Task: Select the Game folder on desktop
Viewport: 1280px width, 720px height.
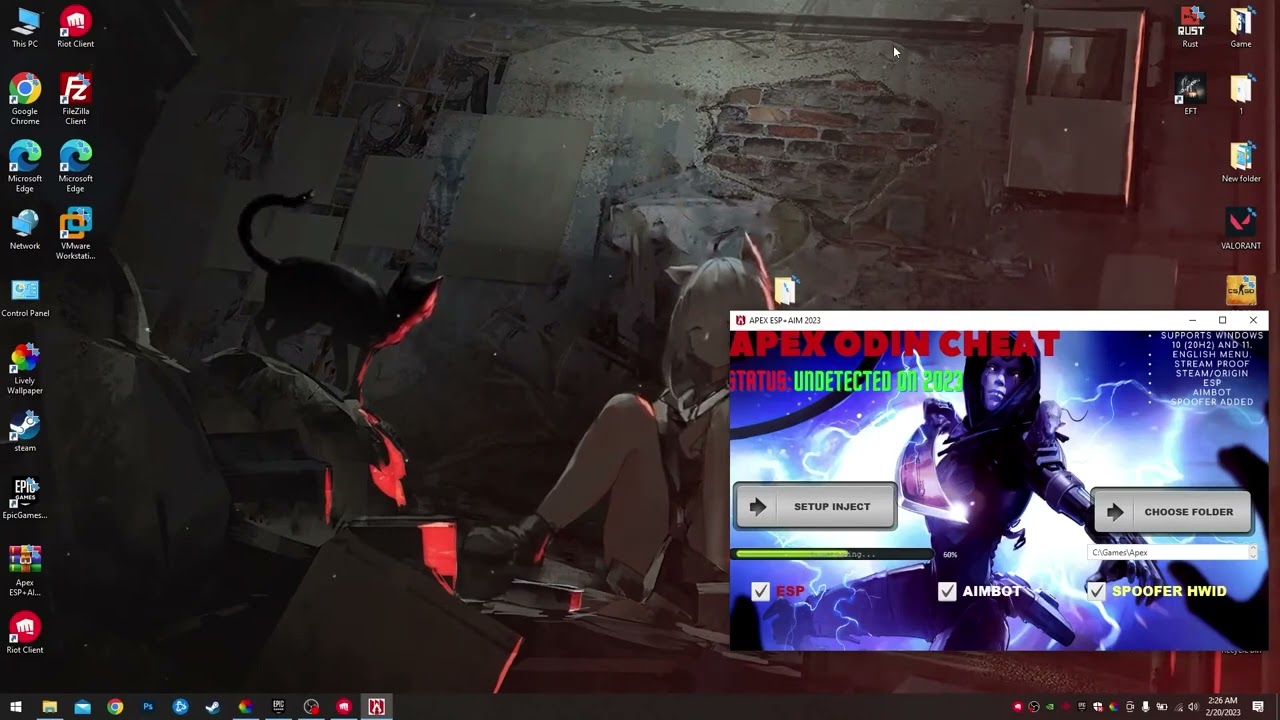Action: pos(1241,28)
